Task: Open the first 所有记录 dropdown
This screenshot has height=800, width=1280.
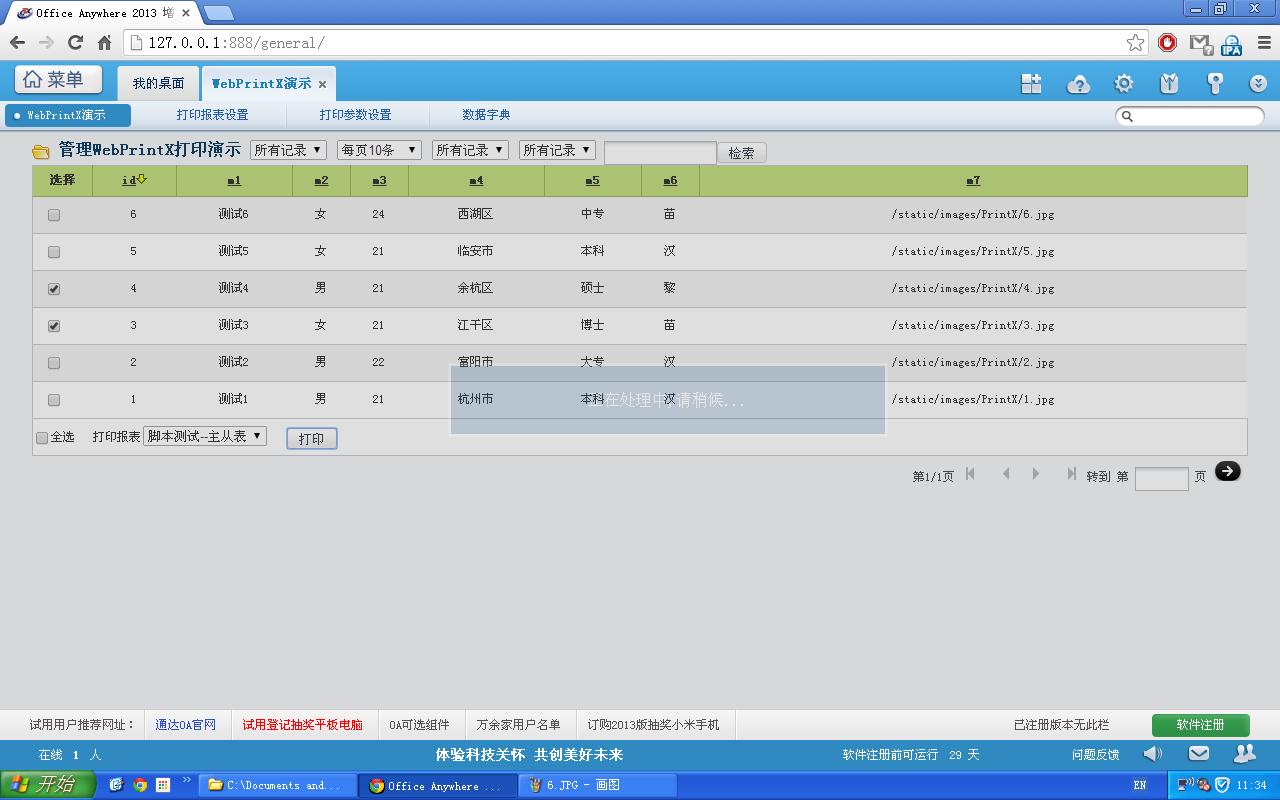Action: coord(288,150)
